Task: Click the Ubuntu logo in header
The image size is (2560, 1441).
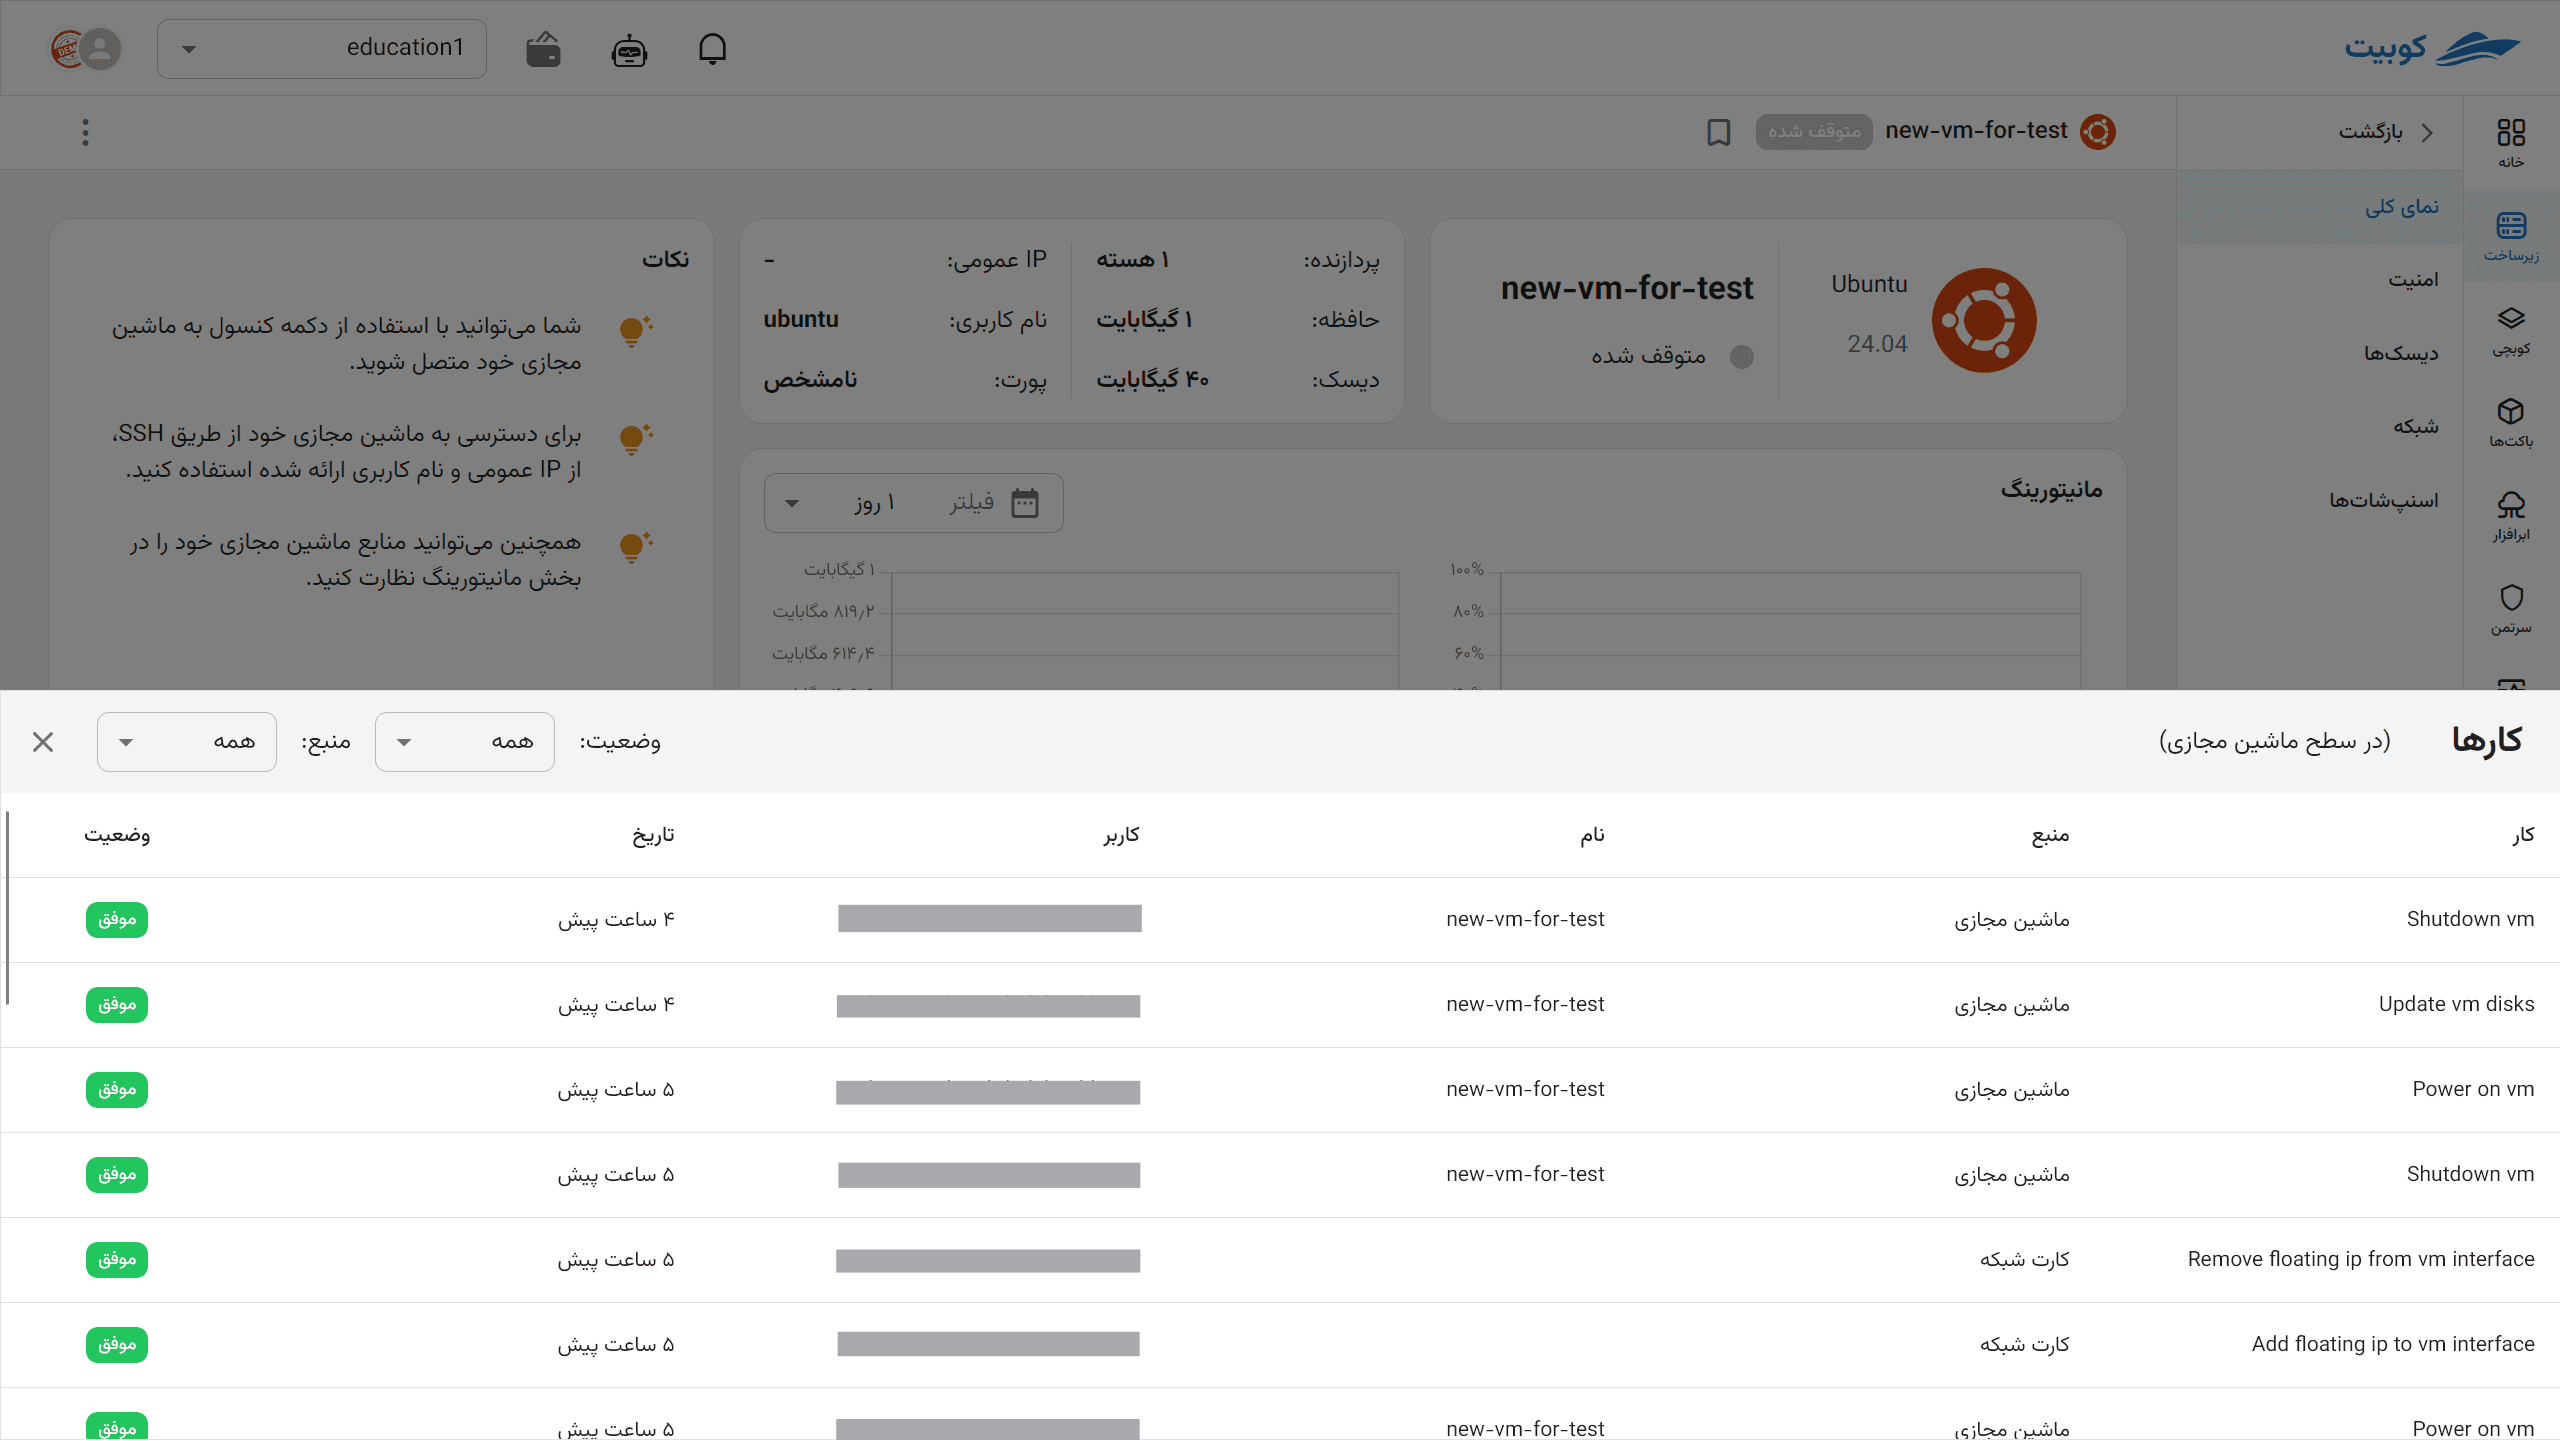Action: (2097, 132)
